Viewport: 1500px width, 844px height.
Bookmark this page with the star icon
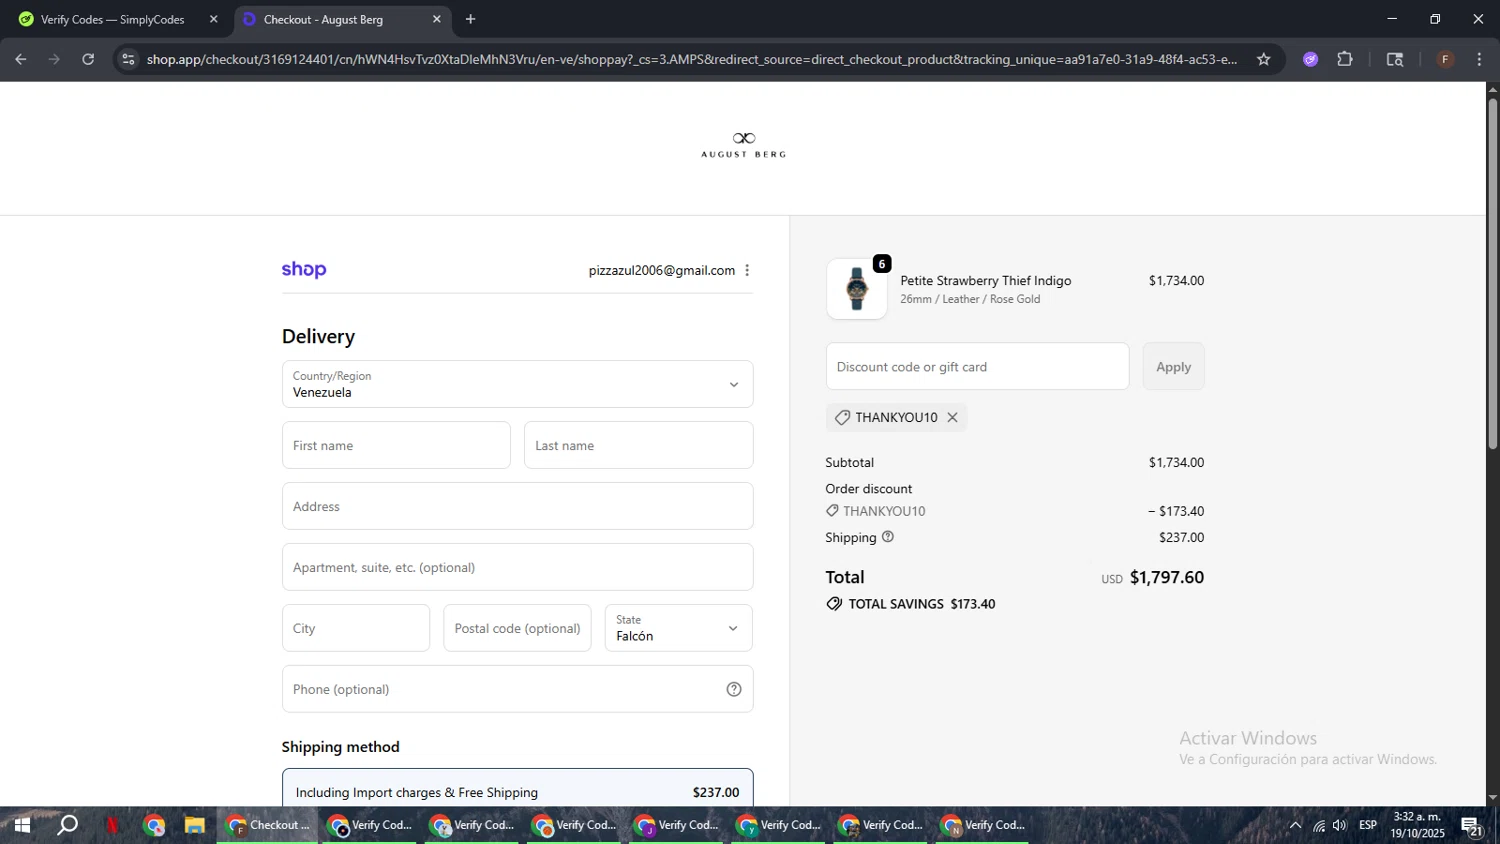click(1263, 59)
